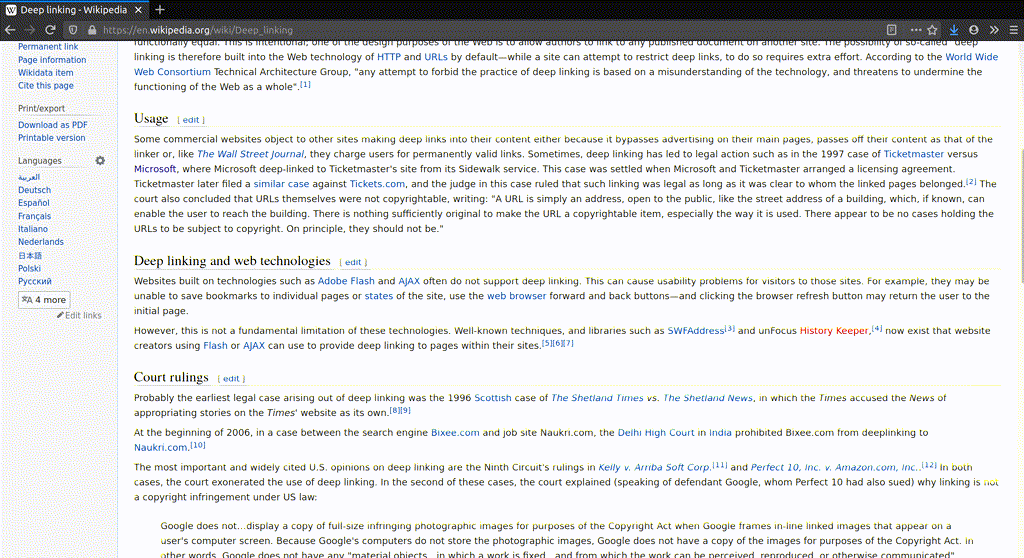
Task: Open the downloads arrow icon
Action: (954, 30)
